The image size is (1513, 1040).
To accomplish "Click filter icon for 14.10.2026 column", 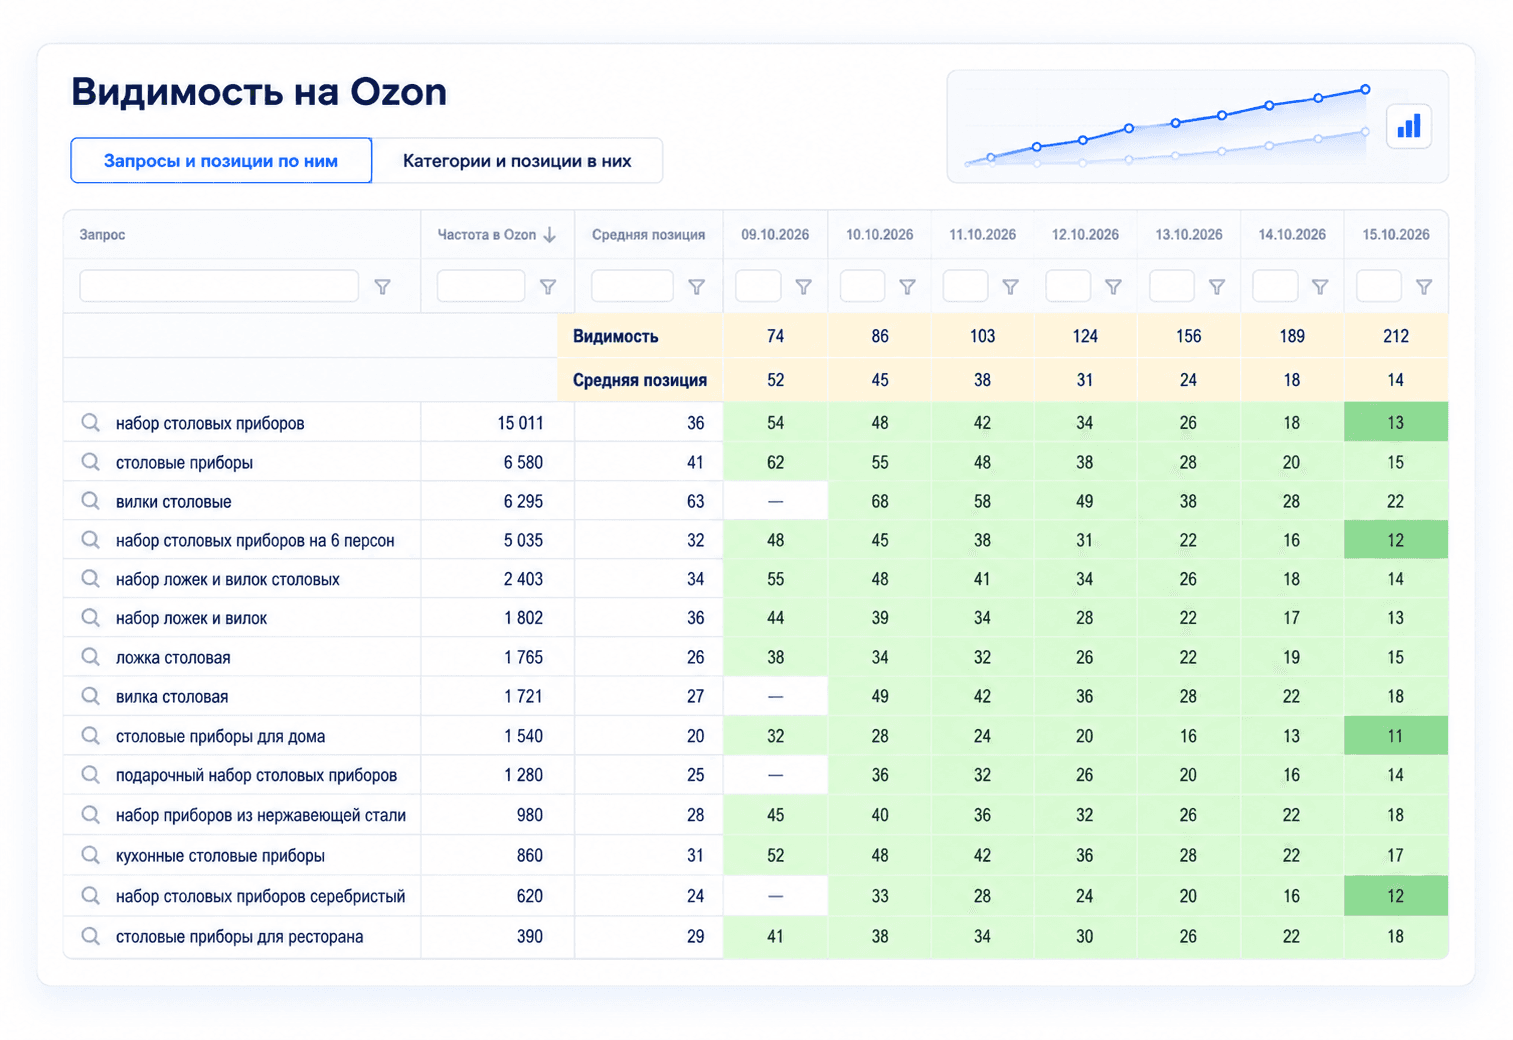I will click(1320, 287).
